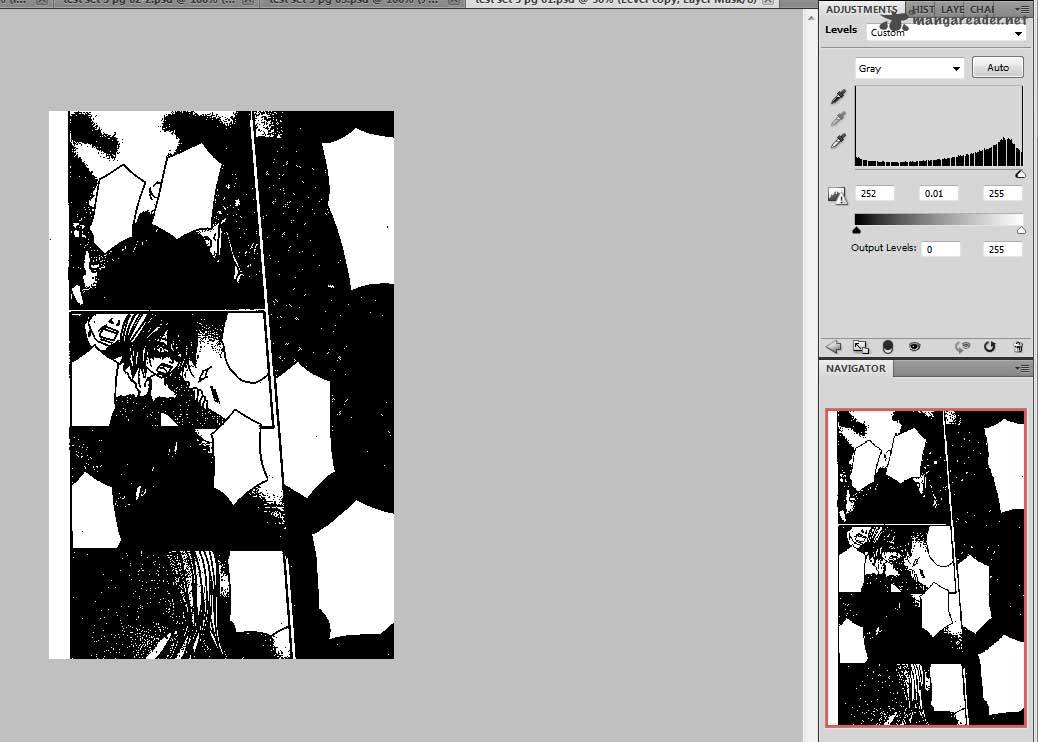Open the Adjustments panel options menu
The width and height of the screenshot is (1038, 742).
click(1022, 9)
